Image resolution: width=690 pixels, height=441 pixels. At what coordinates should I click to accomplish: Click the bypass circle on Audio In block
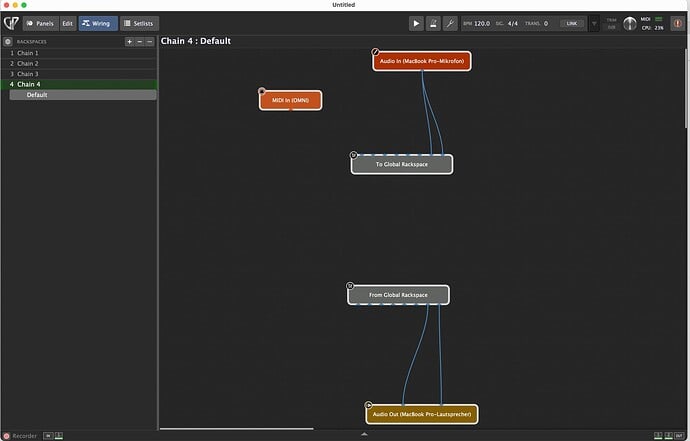coord(376,51)
